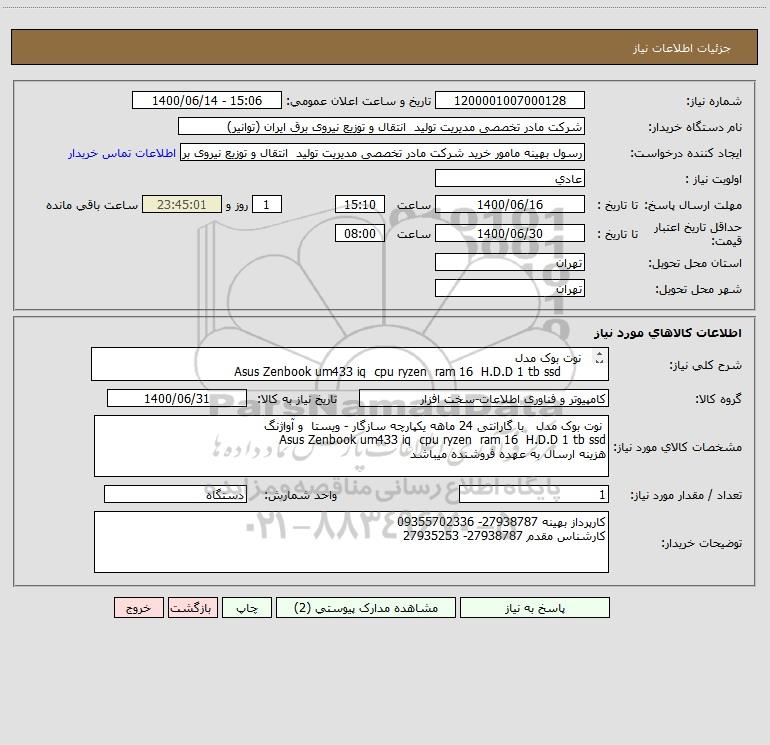This screenshot has height=745, width=770.
Task: Click the quantity field showing 1
Action: tap(534, 495)
